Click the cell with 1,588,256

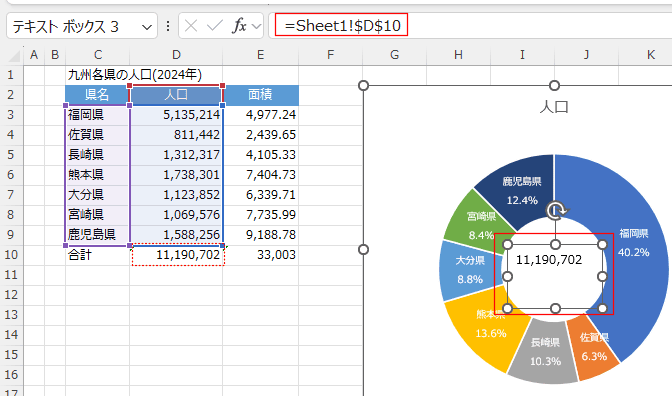coord(176,235)
